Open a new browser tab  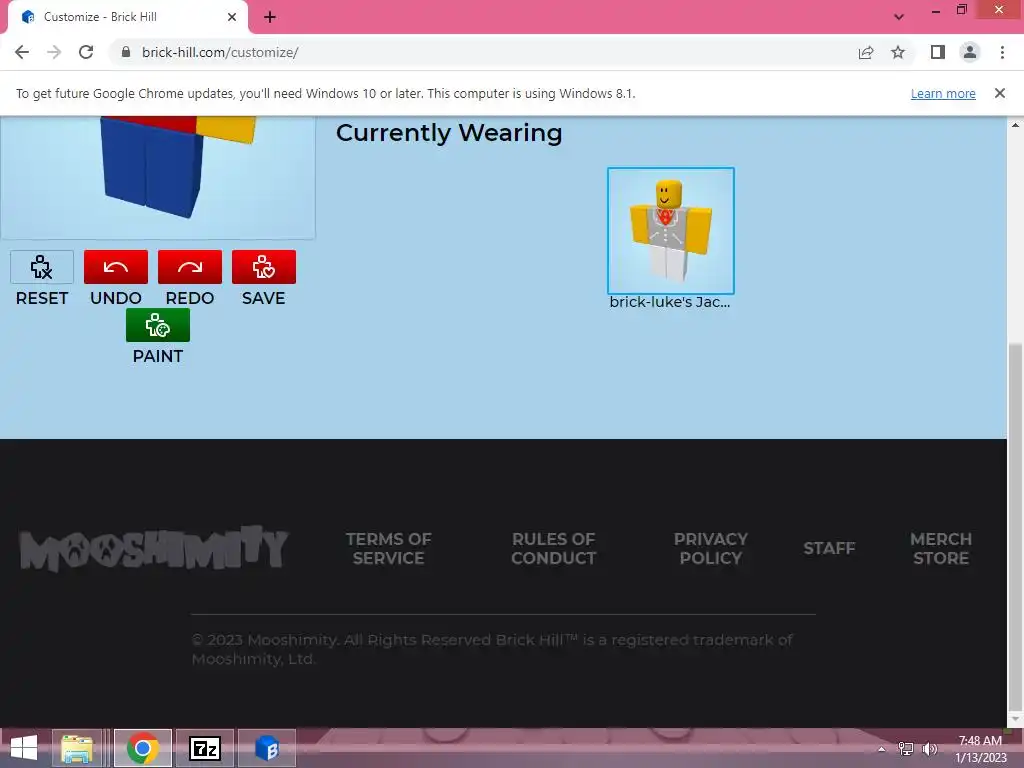[270, 17]
